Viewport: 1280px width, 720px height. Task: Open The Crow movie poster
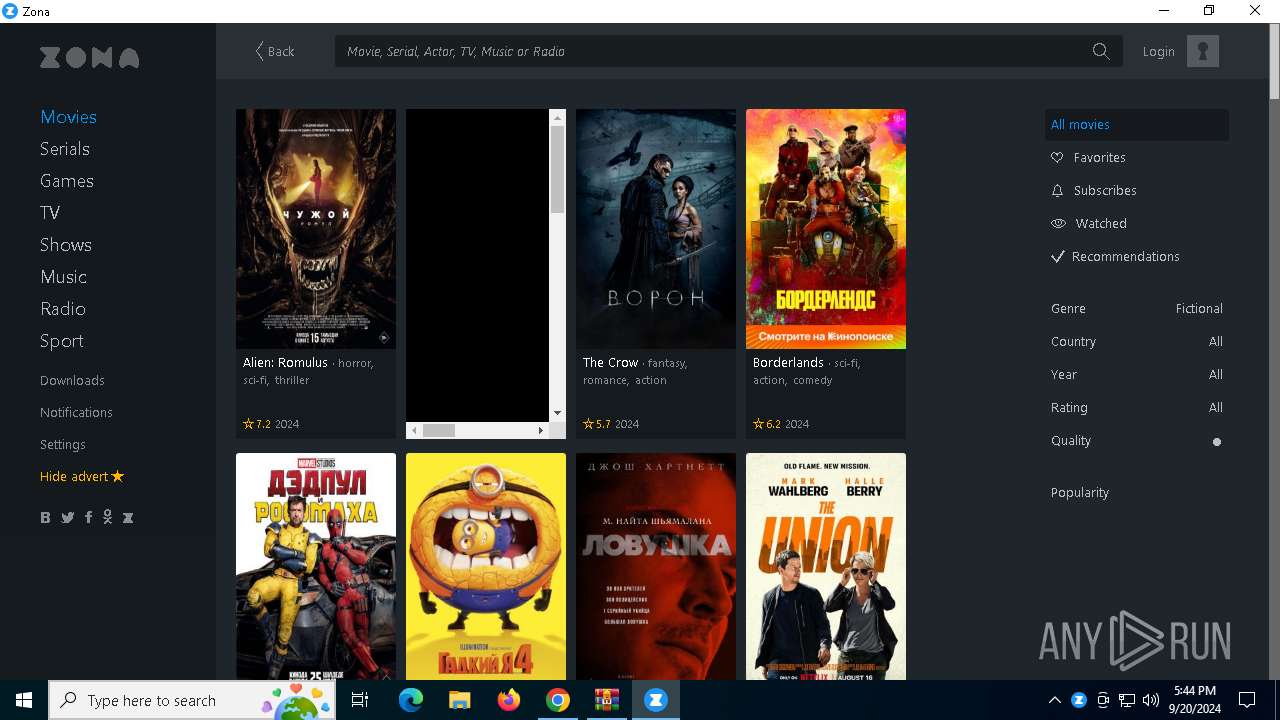pyautogui.click(x=656, y=229)
